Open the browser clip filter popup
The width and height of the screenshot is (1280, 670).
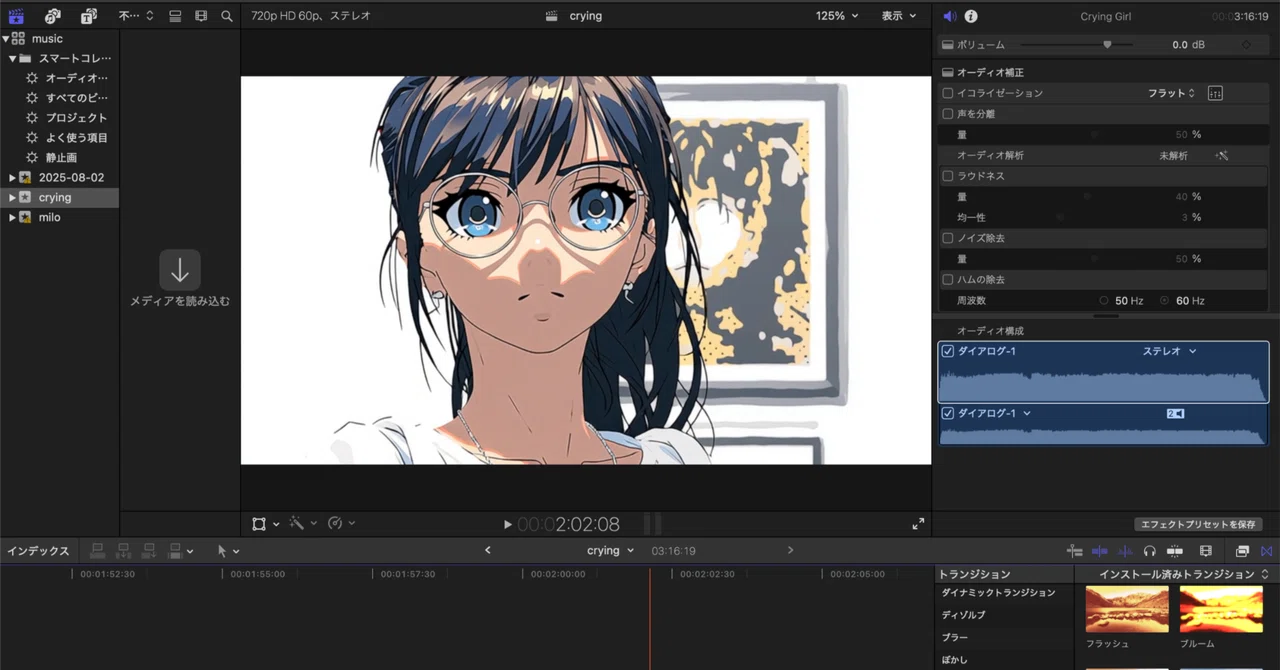click(136, 16)
